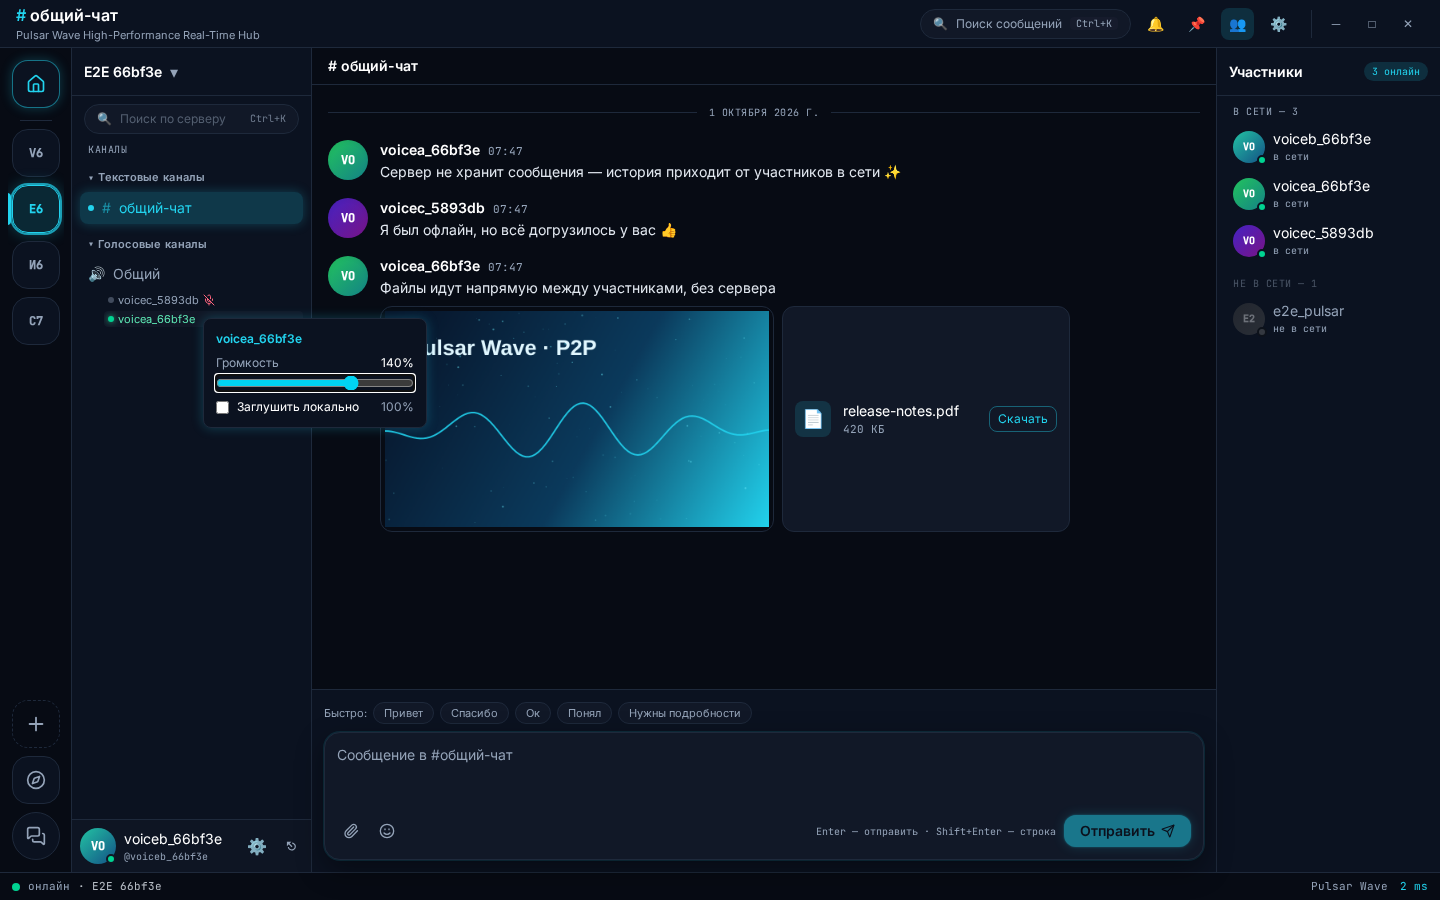Image resolution: width=1440 pixels, height=900 pixels.
Task: Open user settings gear near voiceb_66bf3e
Action: [257, 846]
